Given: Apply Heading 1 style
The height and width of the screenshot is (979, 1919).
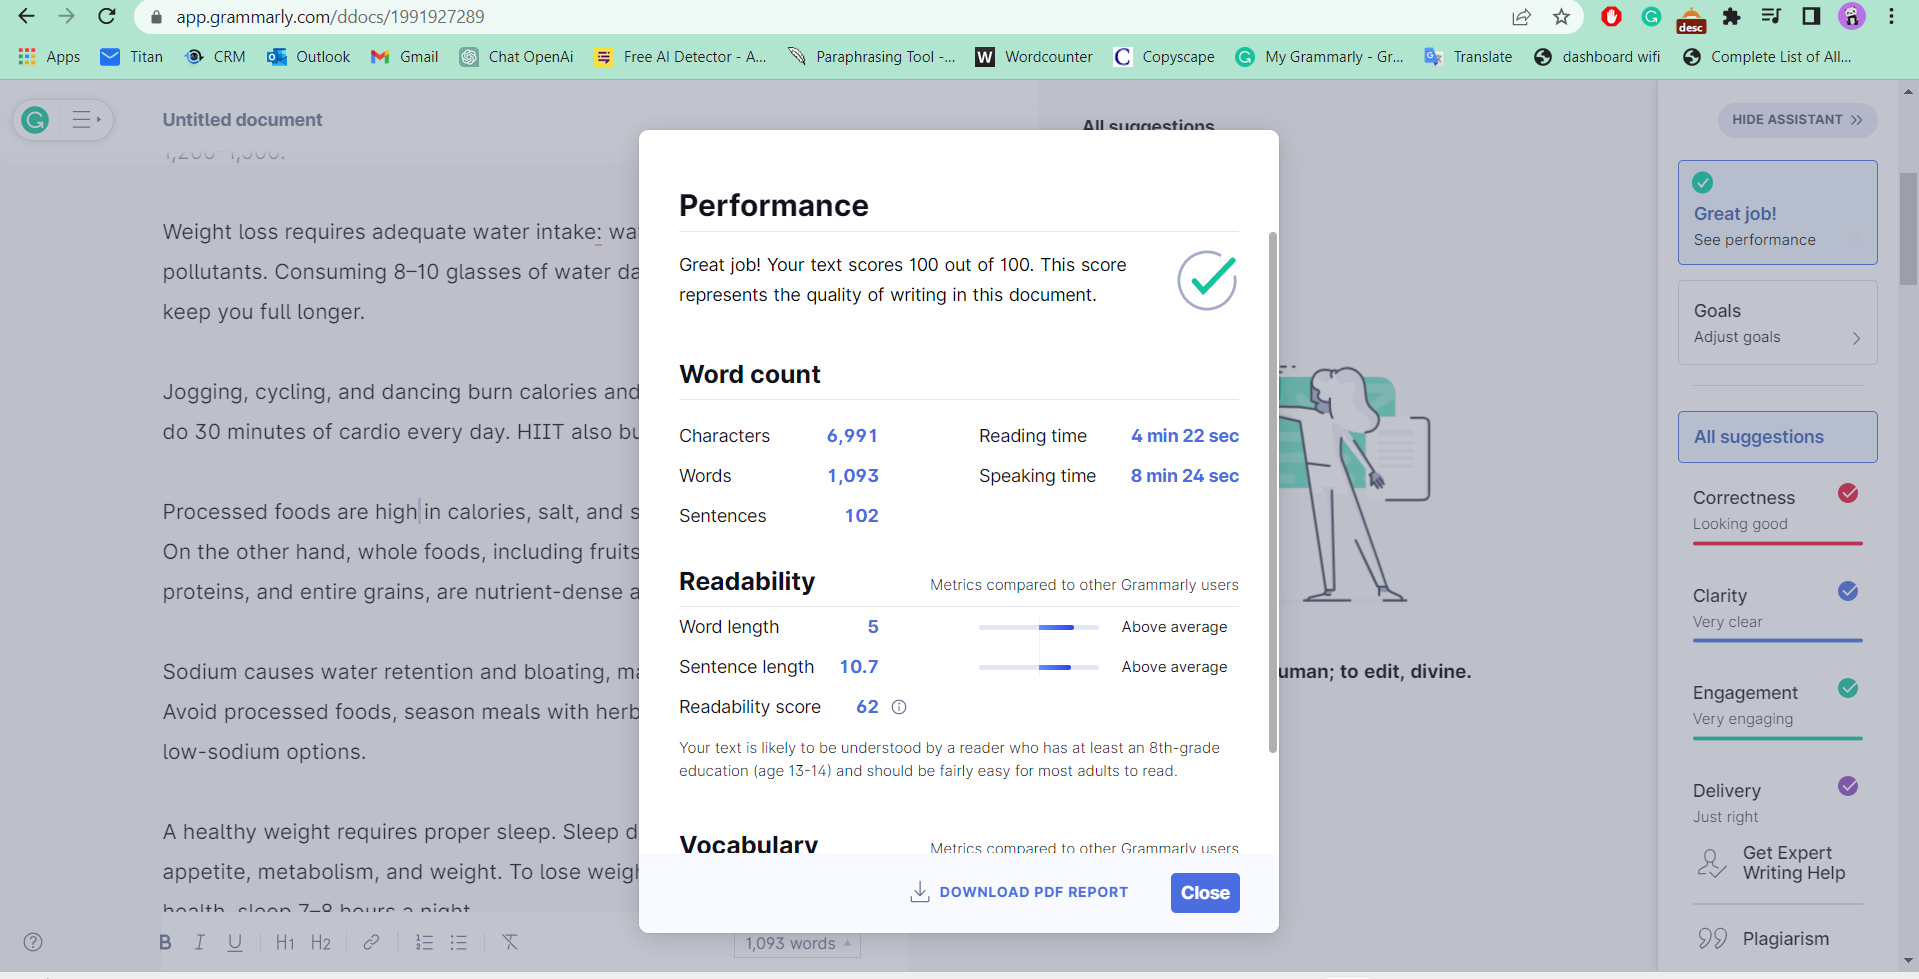Looking at the screenshot, I should (x=285, y=942).
